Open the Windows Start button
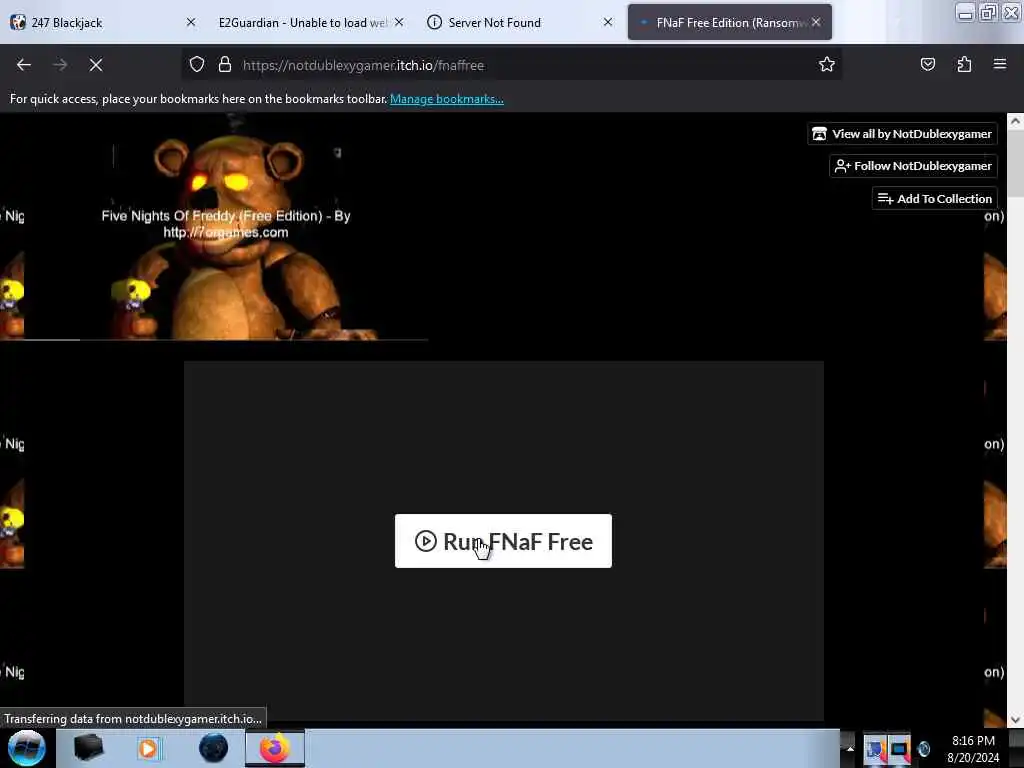 pyautogui.click(x=26, y=748)
